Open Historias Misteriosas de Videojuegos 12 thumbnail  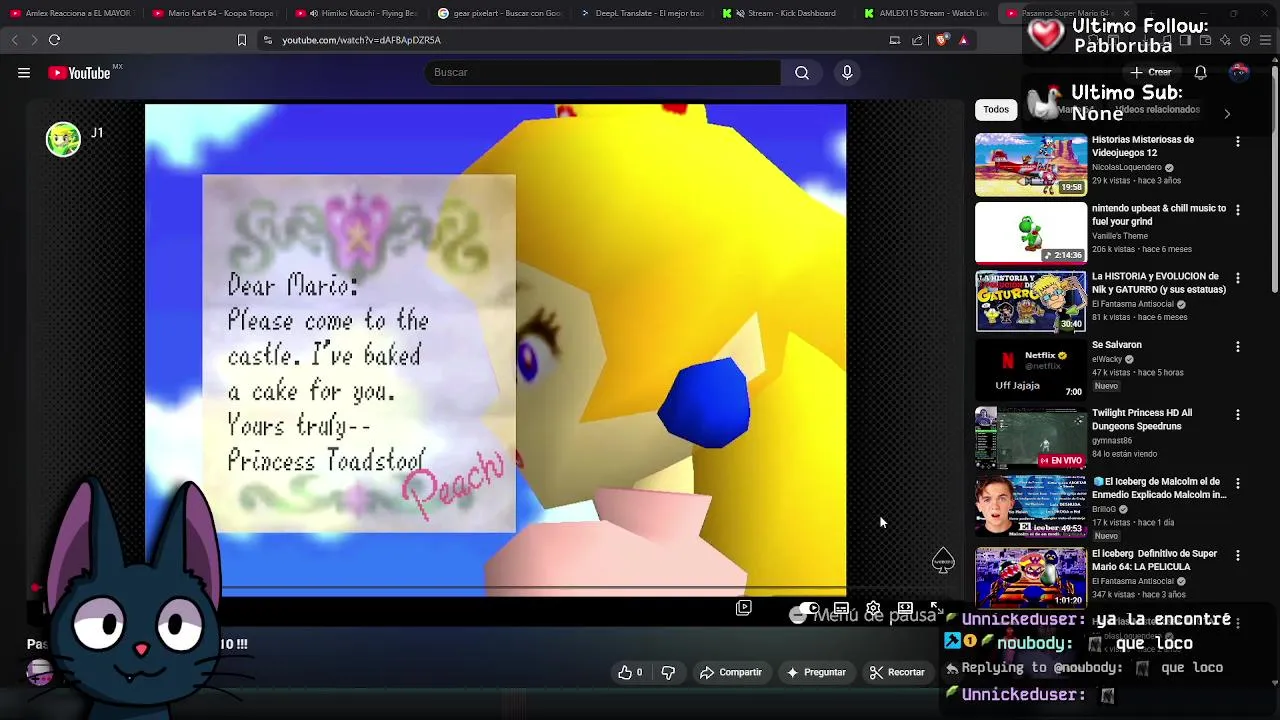point(1031,164)
